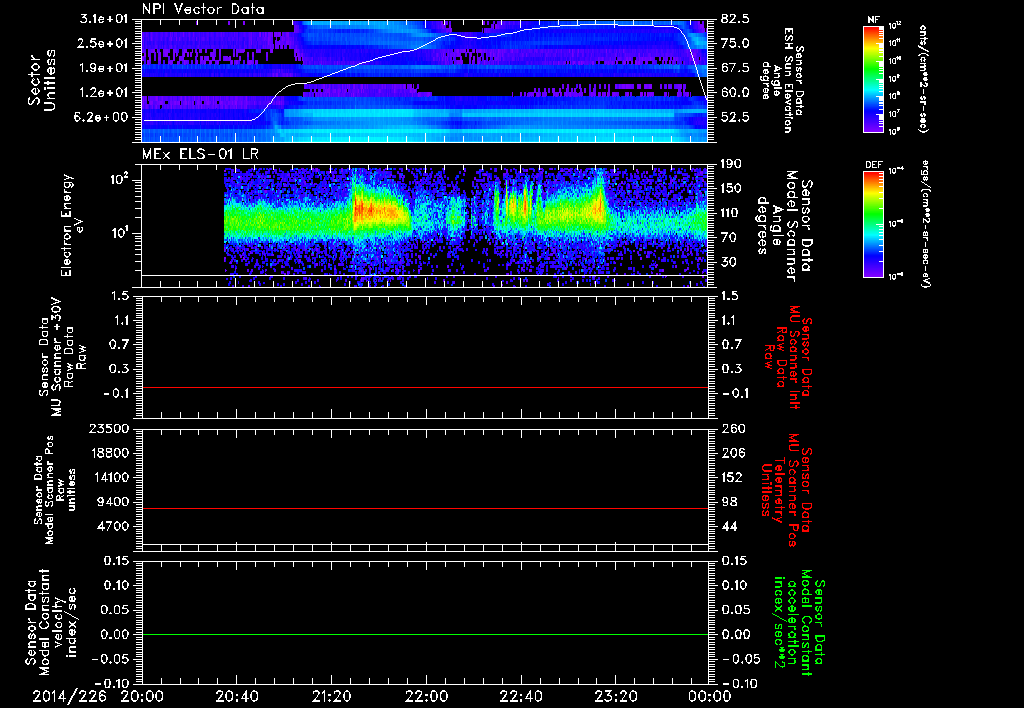Click the 'cnts/(cm**2-sr-sec)' colorbar unit label
The width and height of the screenshot is (1024, 708).
[923, 78]
